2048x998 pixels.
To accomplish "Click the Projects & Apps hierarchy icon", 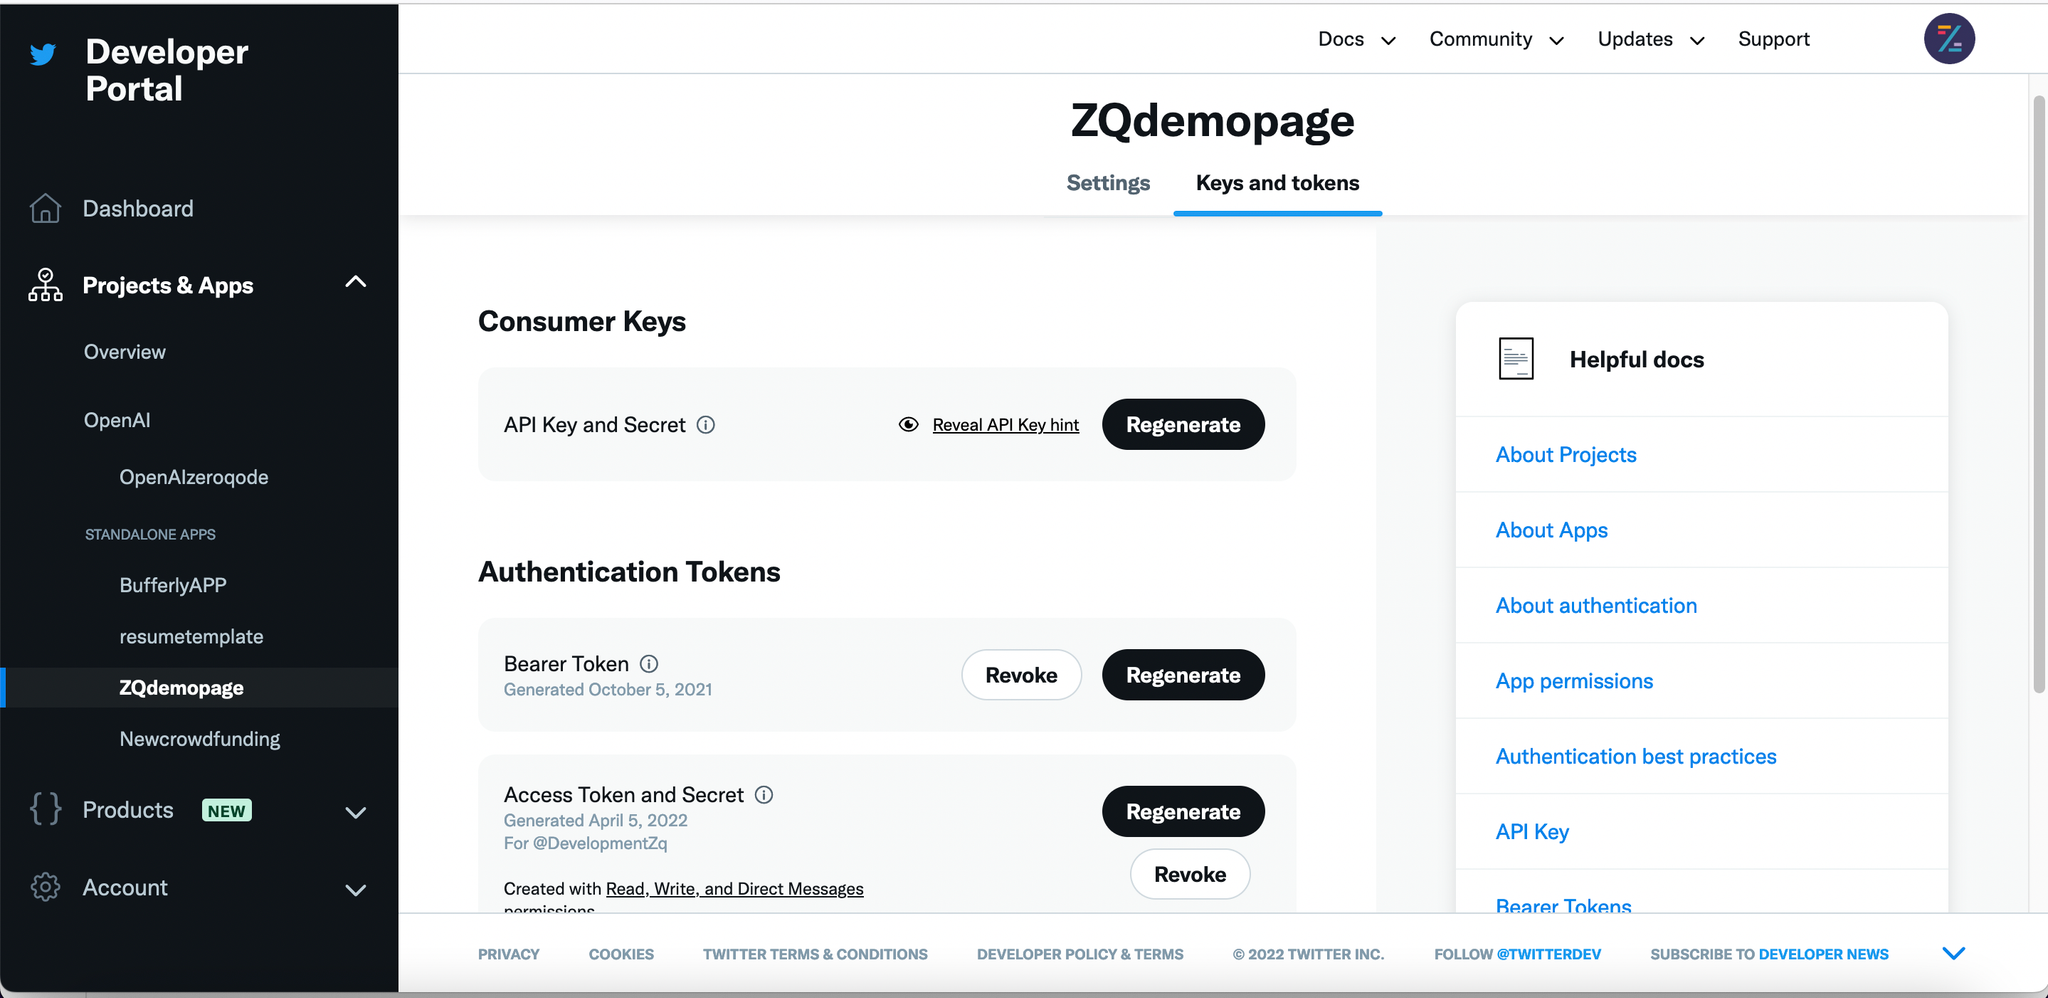I will pos(45,285).
